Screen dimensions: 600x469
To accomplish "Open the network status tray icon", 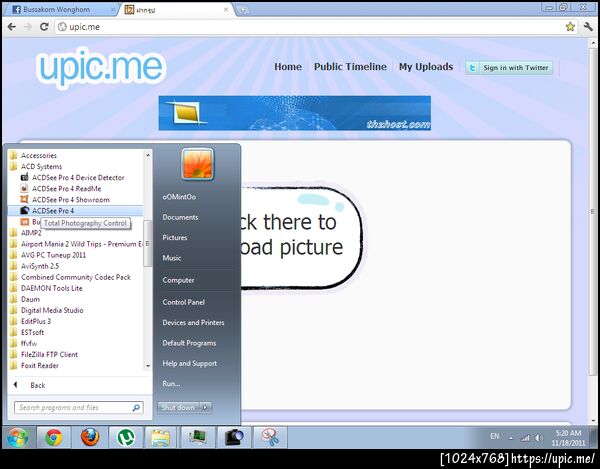I will (527, 438).
